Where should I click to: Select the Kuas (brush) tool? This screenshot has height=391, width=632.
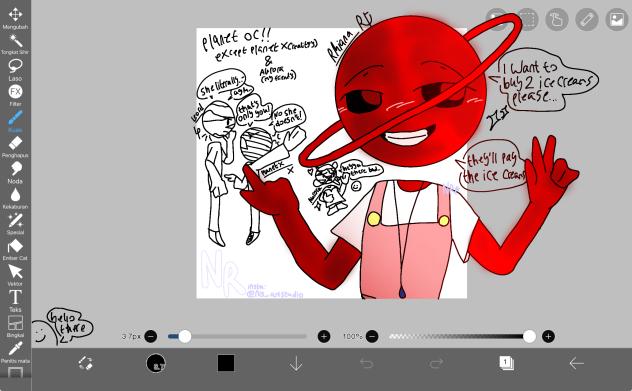(x=15, y=121)
